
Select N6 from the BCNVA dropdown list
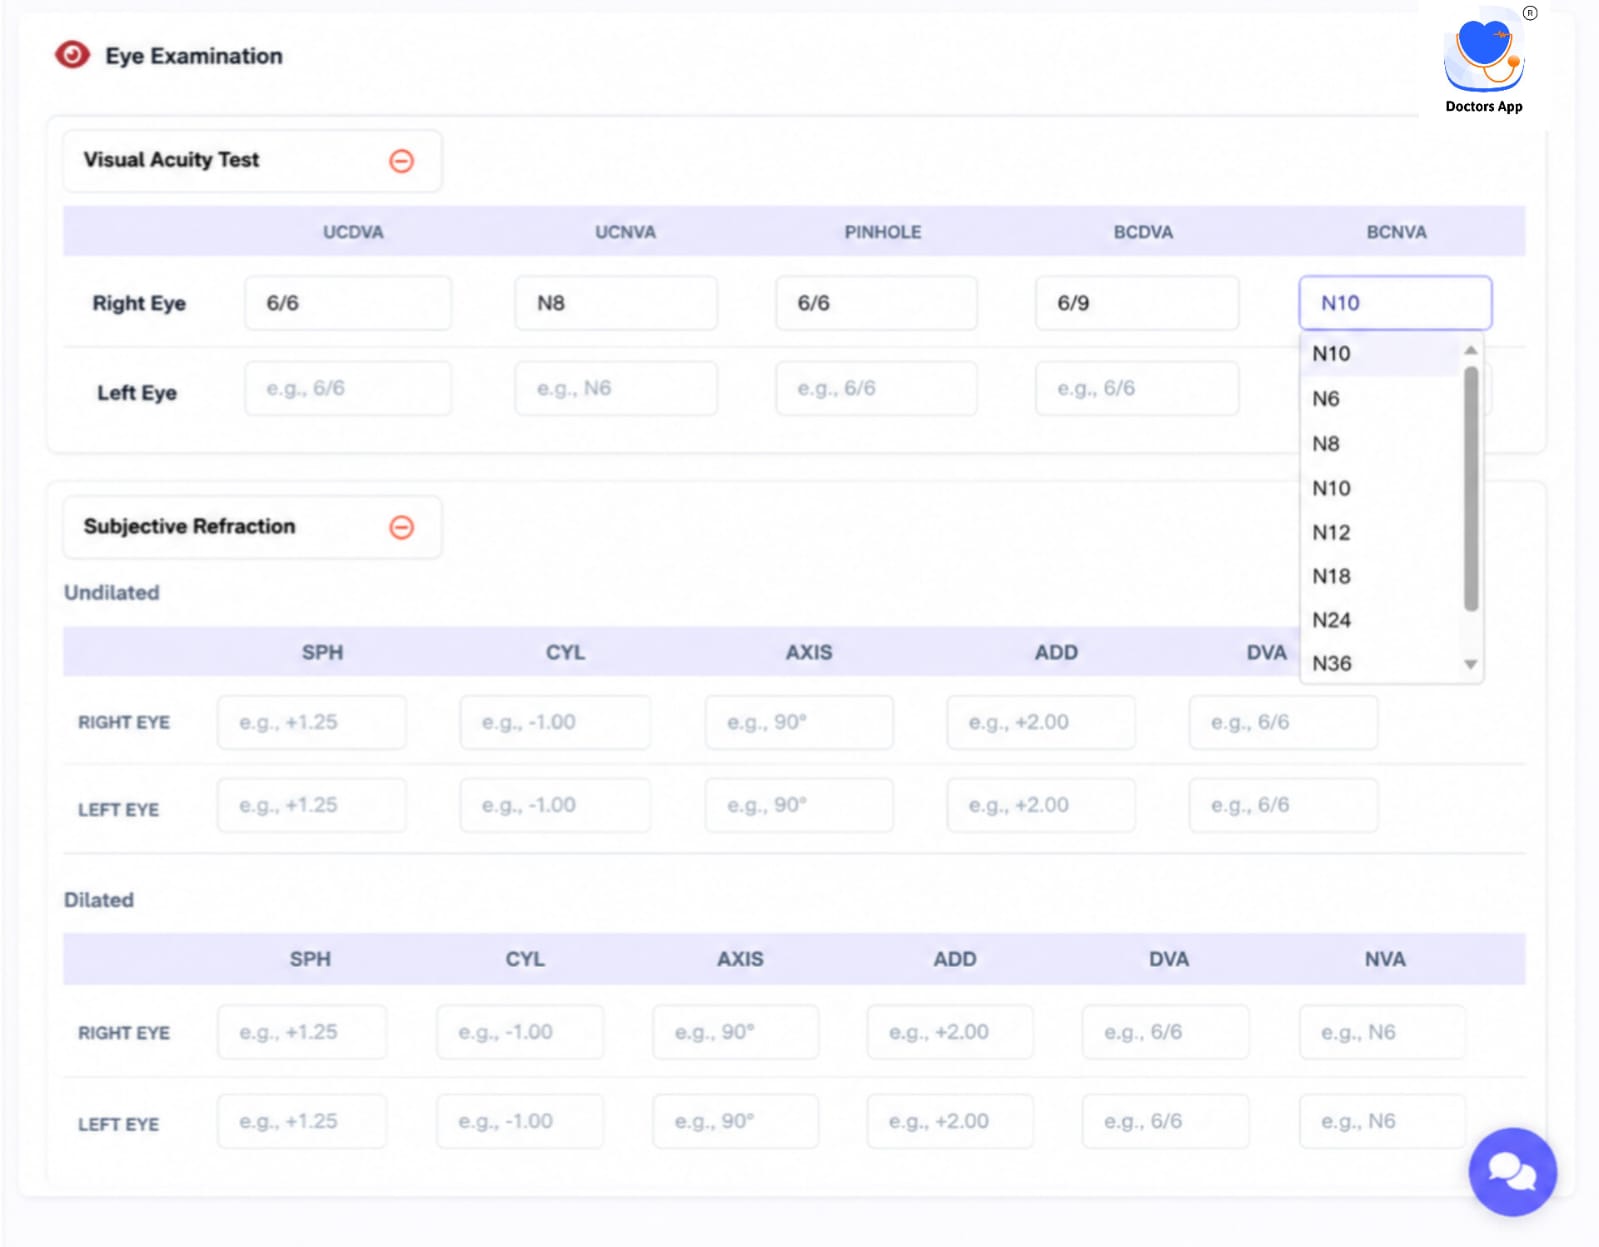pyautogui.click(x=1381, y=398)
